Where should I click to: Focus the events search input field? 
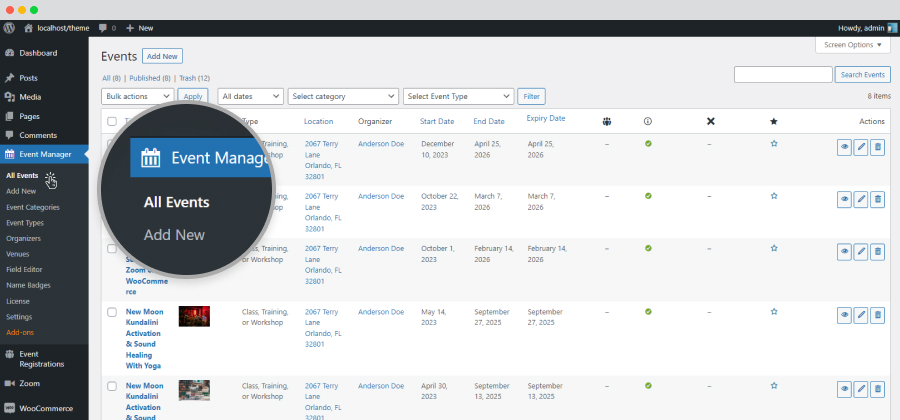coord(783,75)
